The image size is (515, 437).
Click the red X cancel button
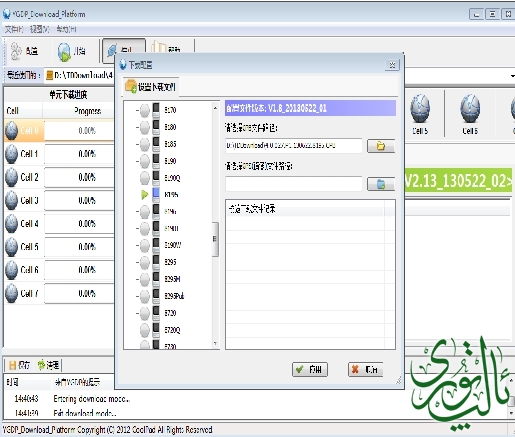pyautogui.click(x=366, y=369)
